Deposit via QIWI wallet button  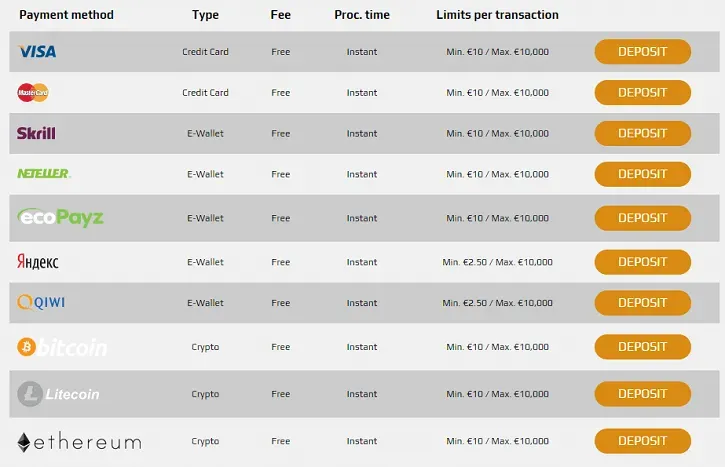[x=642, y=302]
